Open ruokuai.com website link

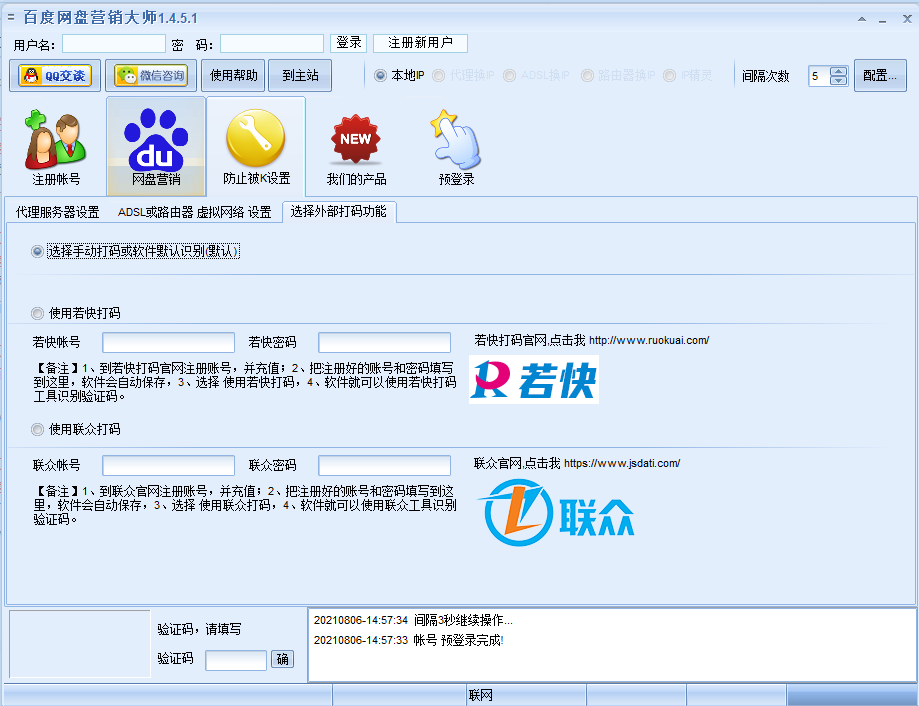point(649,340)
